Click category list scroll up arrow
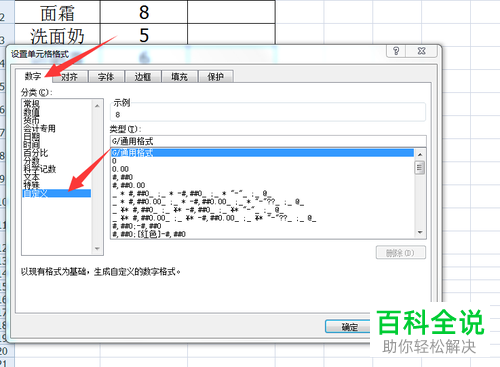The image size is (500, 367). pyautogui.click(x=97, y=106)
